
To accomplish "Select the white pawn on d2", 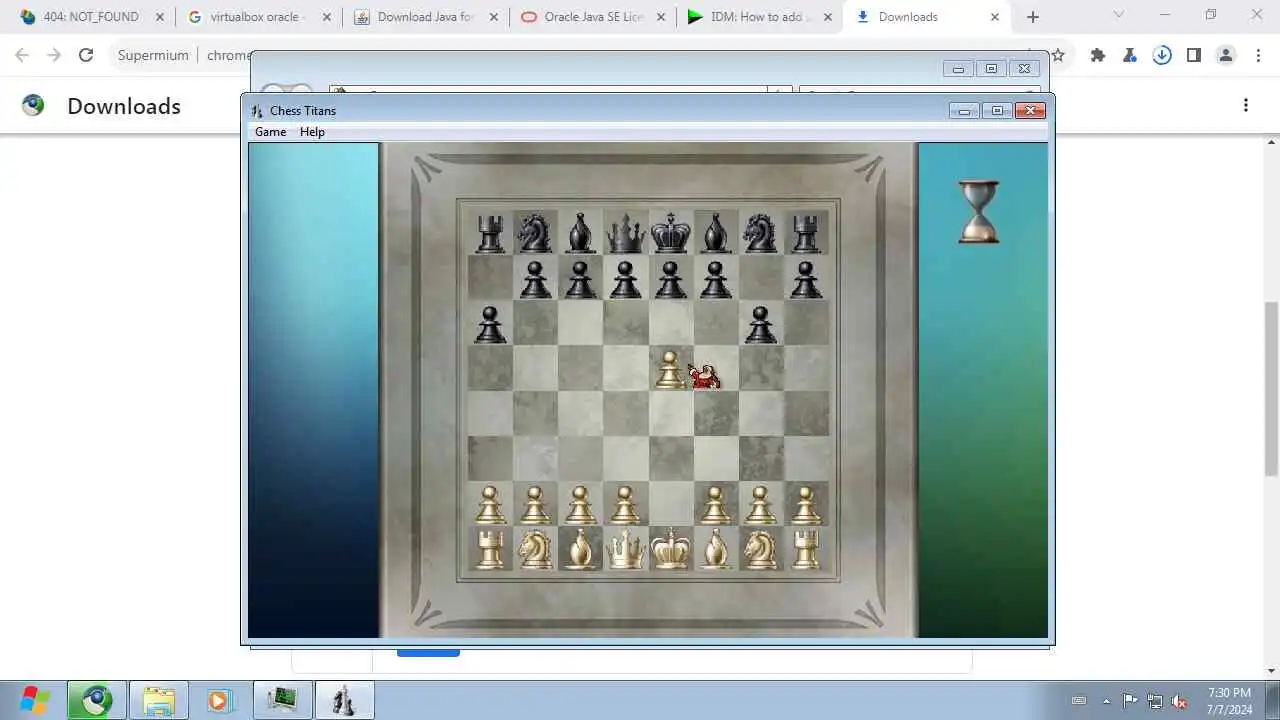I will (x=626, y=505).
